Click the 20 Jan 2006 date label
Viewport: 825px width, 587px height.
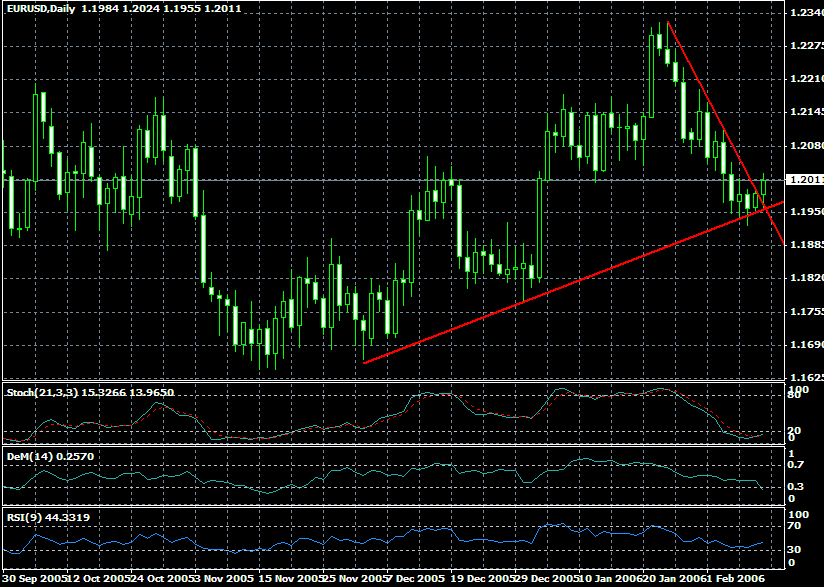[x=676, y=578]
